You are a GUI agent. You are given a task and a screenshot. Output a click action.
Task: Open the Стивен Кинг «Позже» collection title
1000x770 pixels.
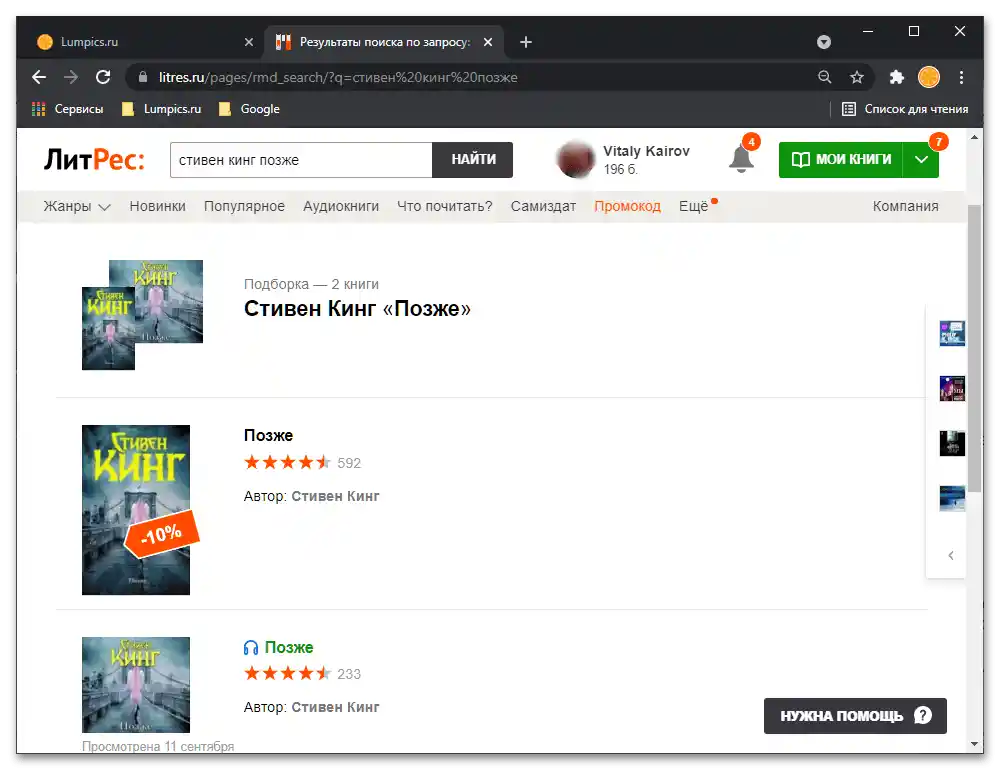pos(357,309)
